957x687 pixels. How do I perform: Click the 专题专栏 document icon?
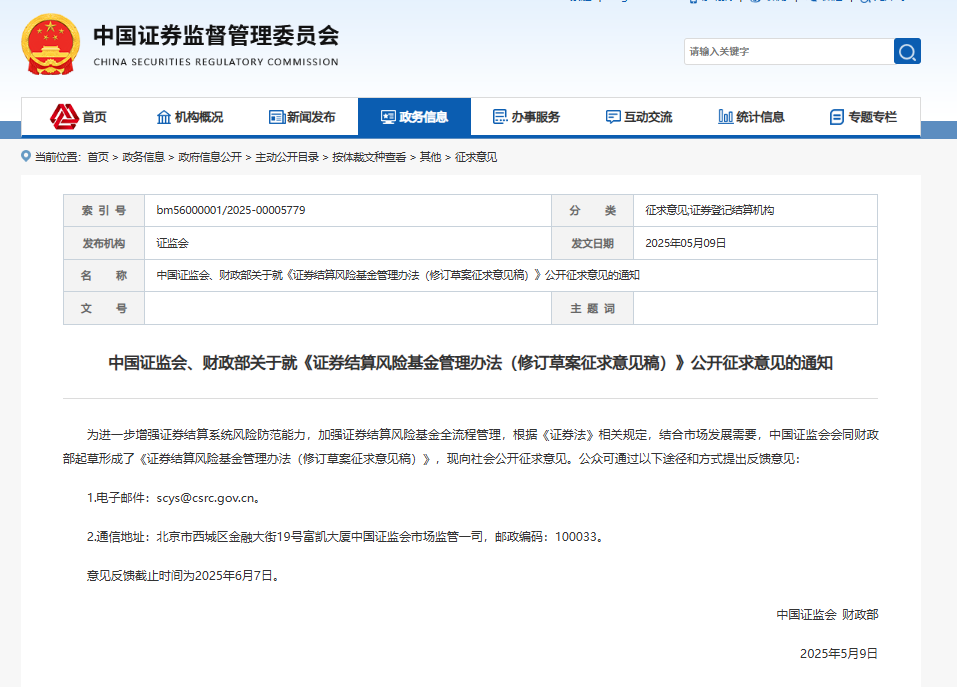837,117
